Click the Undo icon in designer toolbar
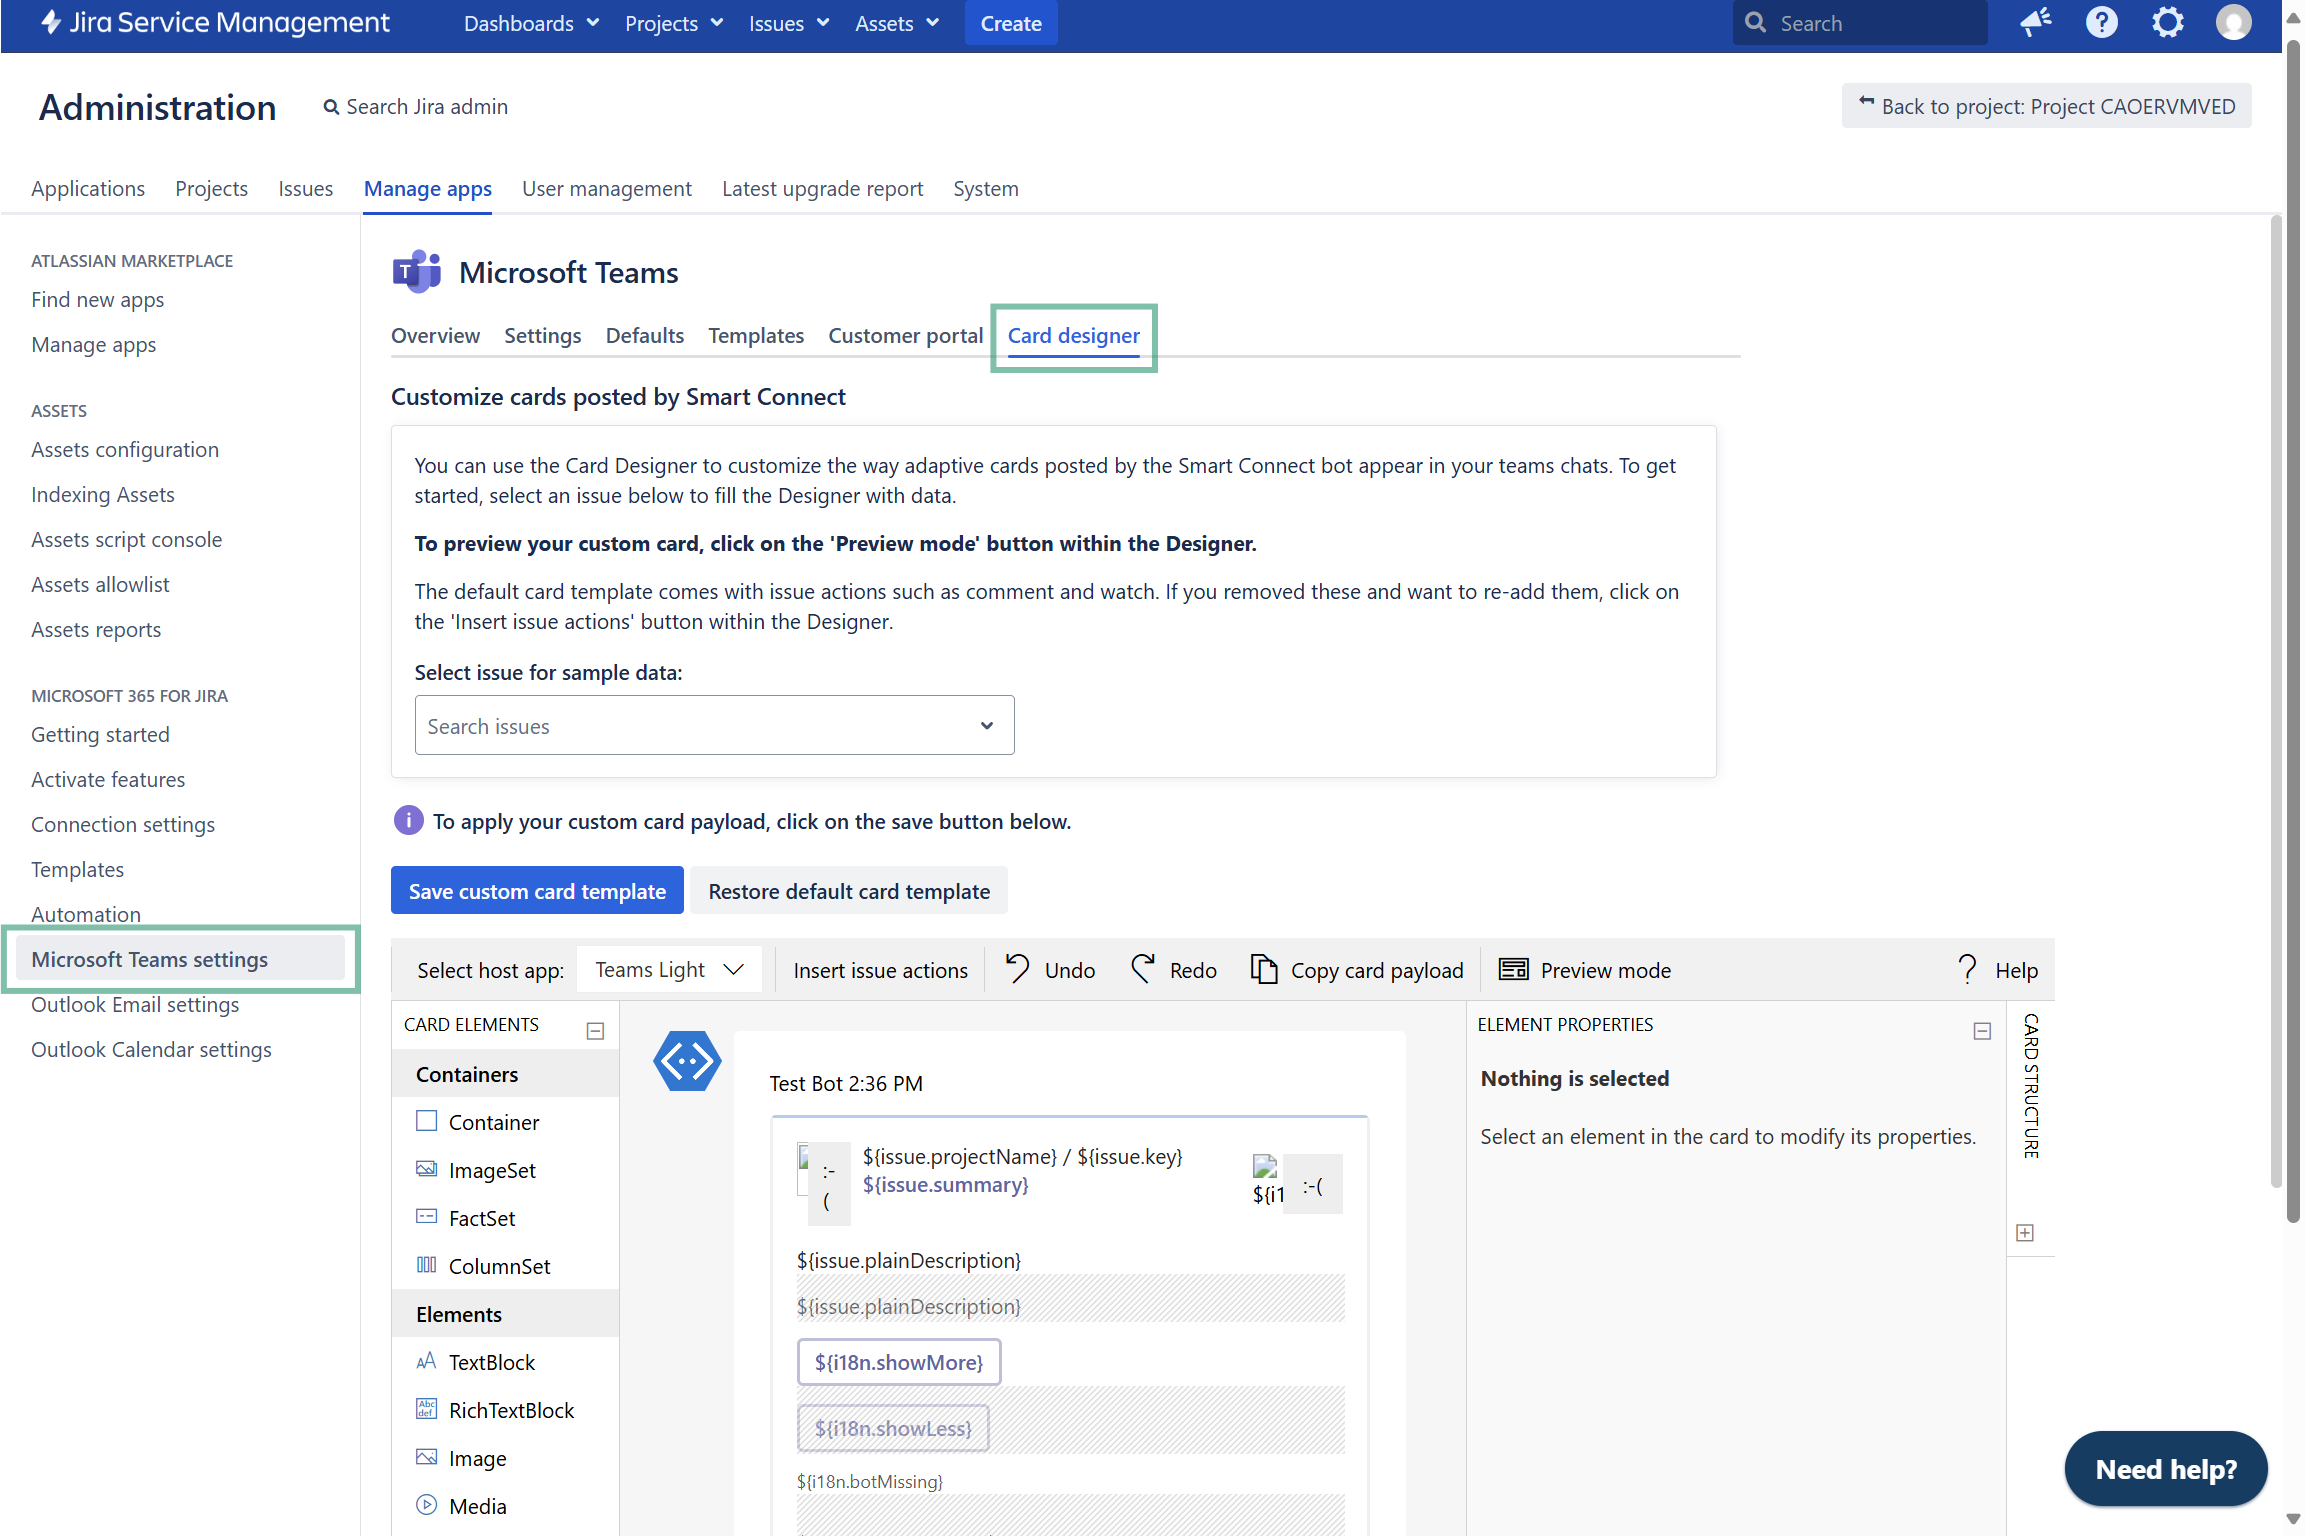Image resolution: width=2305 pixels, height=1536 pixels. point(1017,969)
